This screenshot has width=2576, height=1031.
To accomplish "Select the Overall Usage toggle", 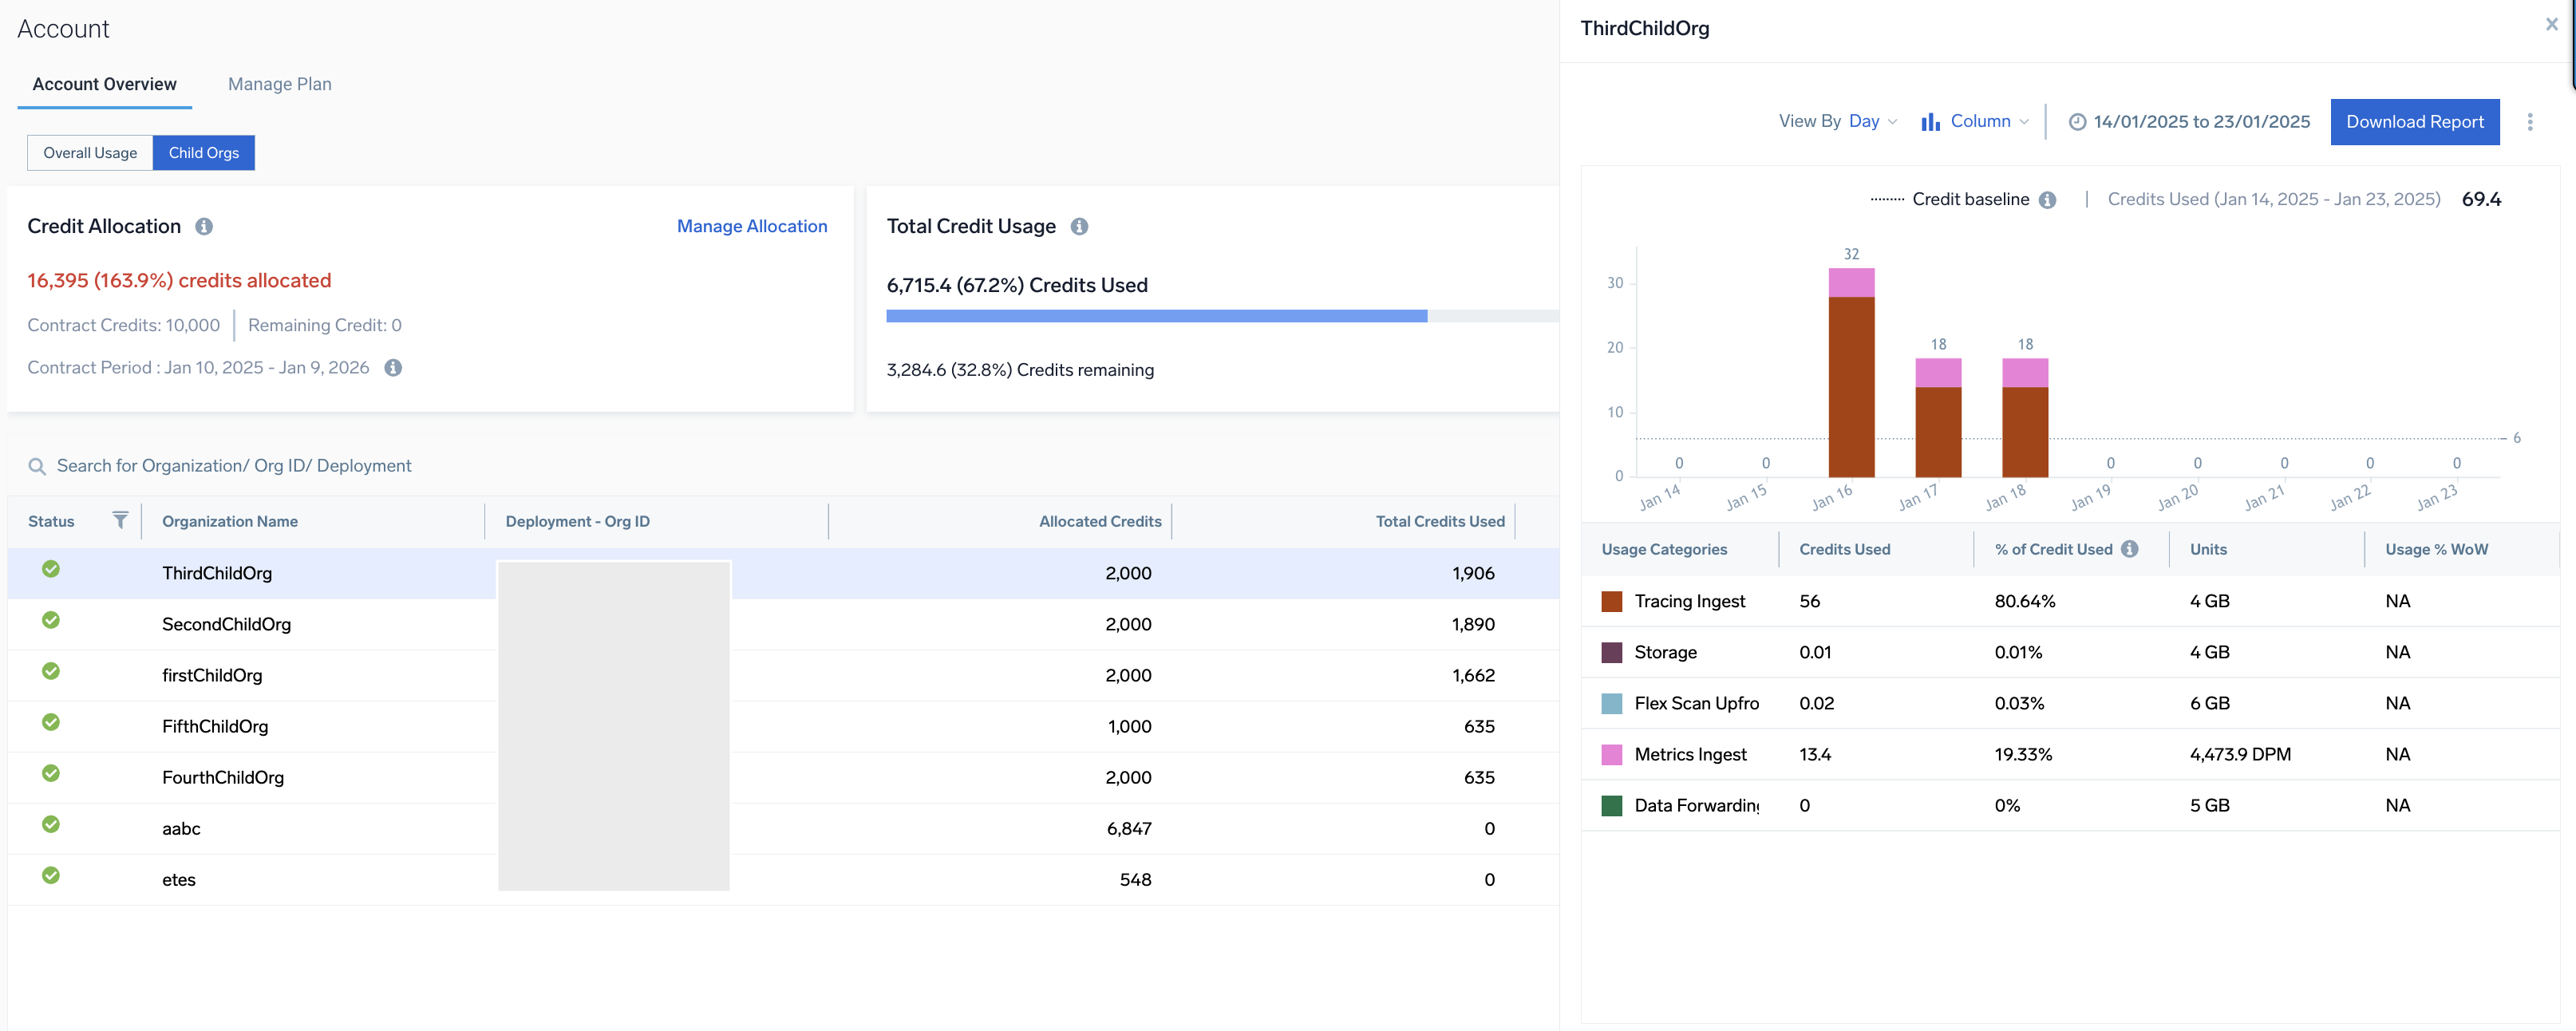I will 90,153.
